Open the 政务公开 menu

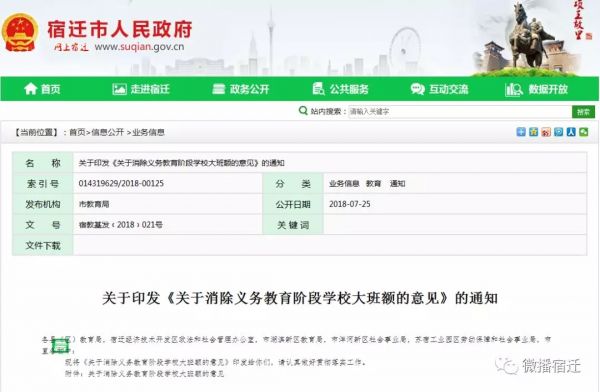pyautogui.click(x=241, y=89)
